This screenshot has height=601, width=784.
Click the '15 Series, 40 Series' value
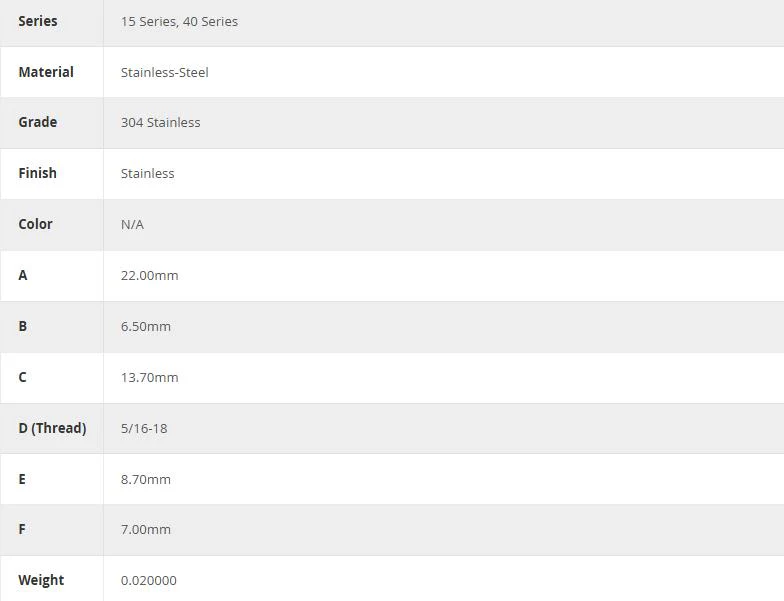179,22
